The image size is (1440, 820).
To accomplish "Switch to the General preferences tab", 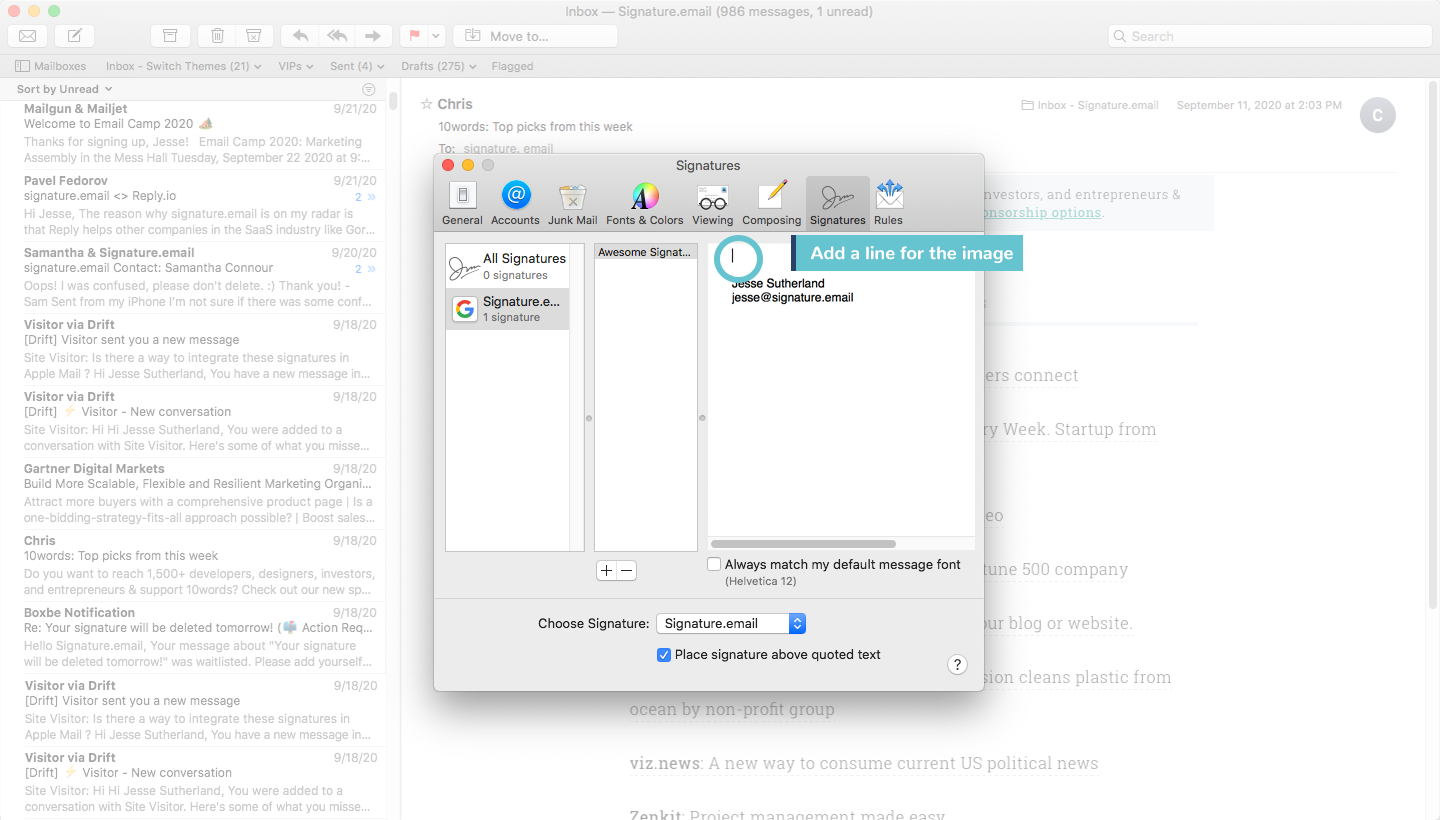I will coord(462,200).
